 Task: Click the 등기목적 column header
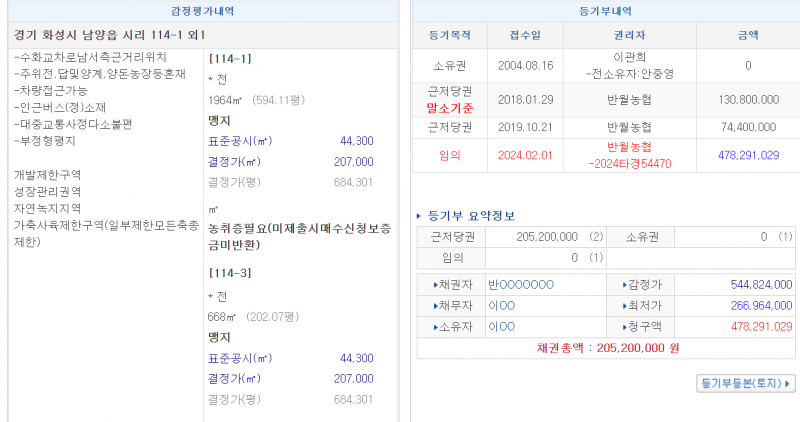(x=449, y=34)
